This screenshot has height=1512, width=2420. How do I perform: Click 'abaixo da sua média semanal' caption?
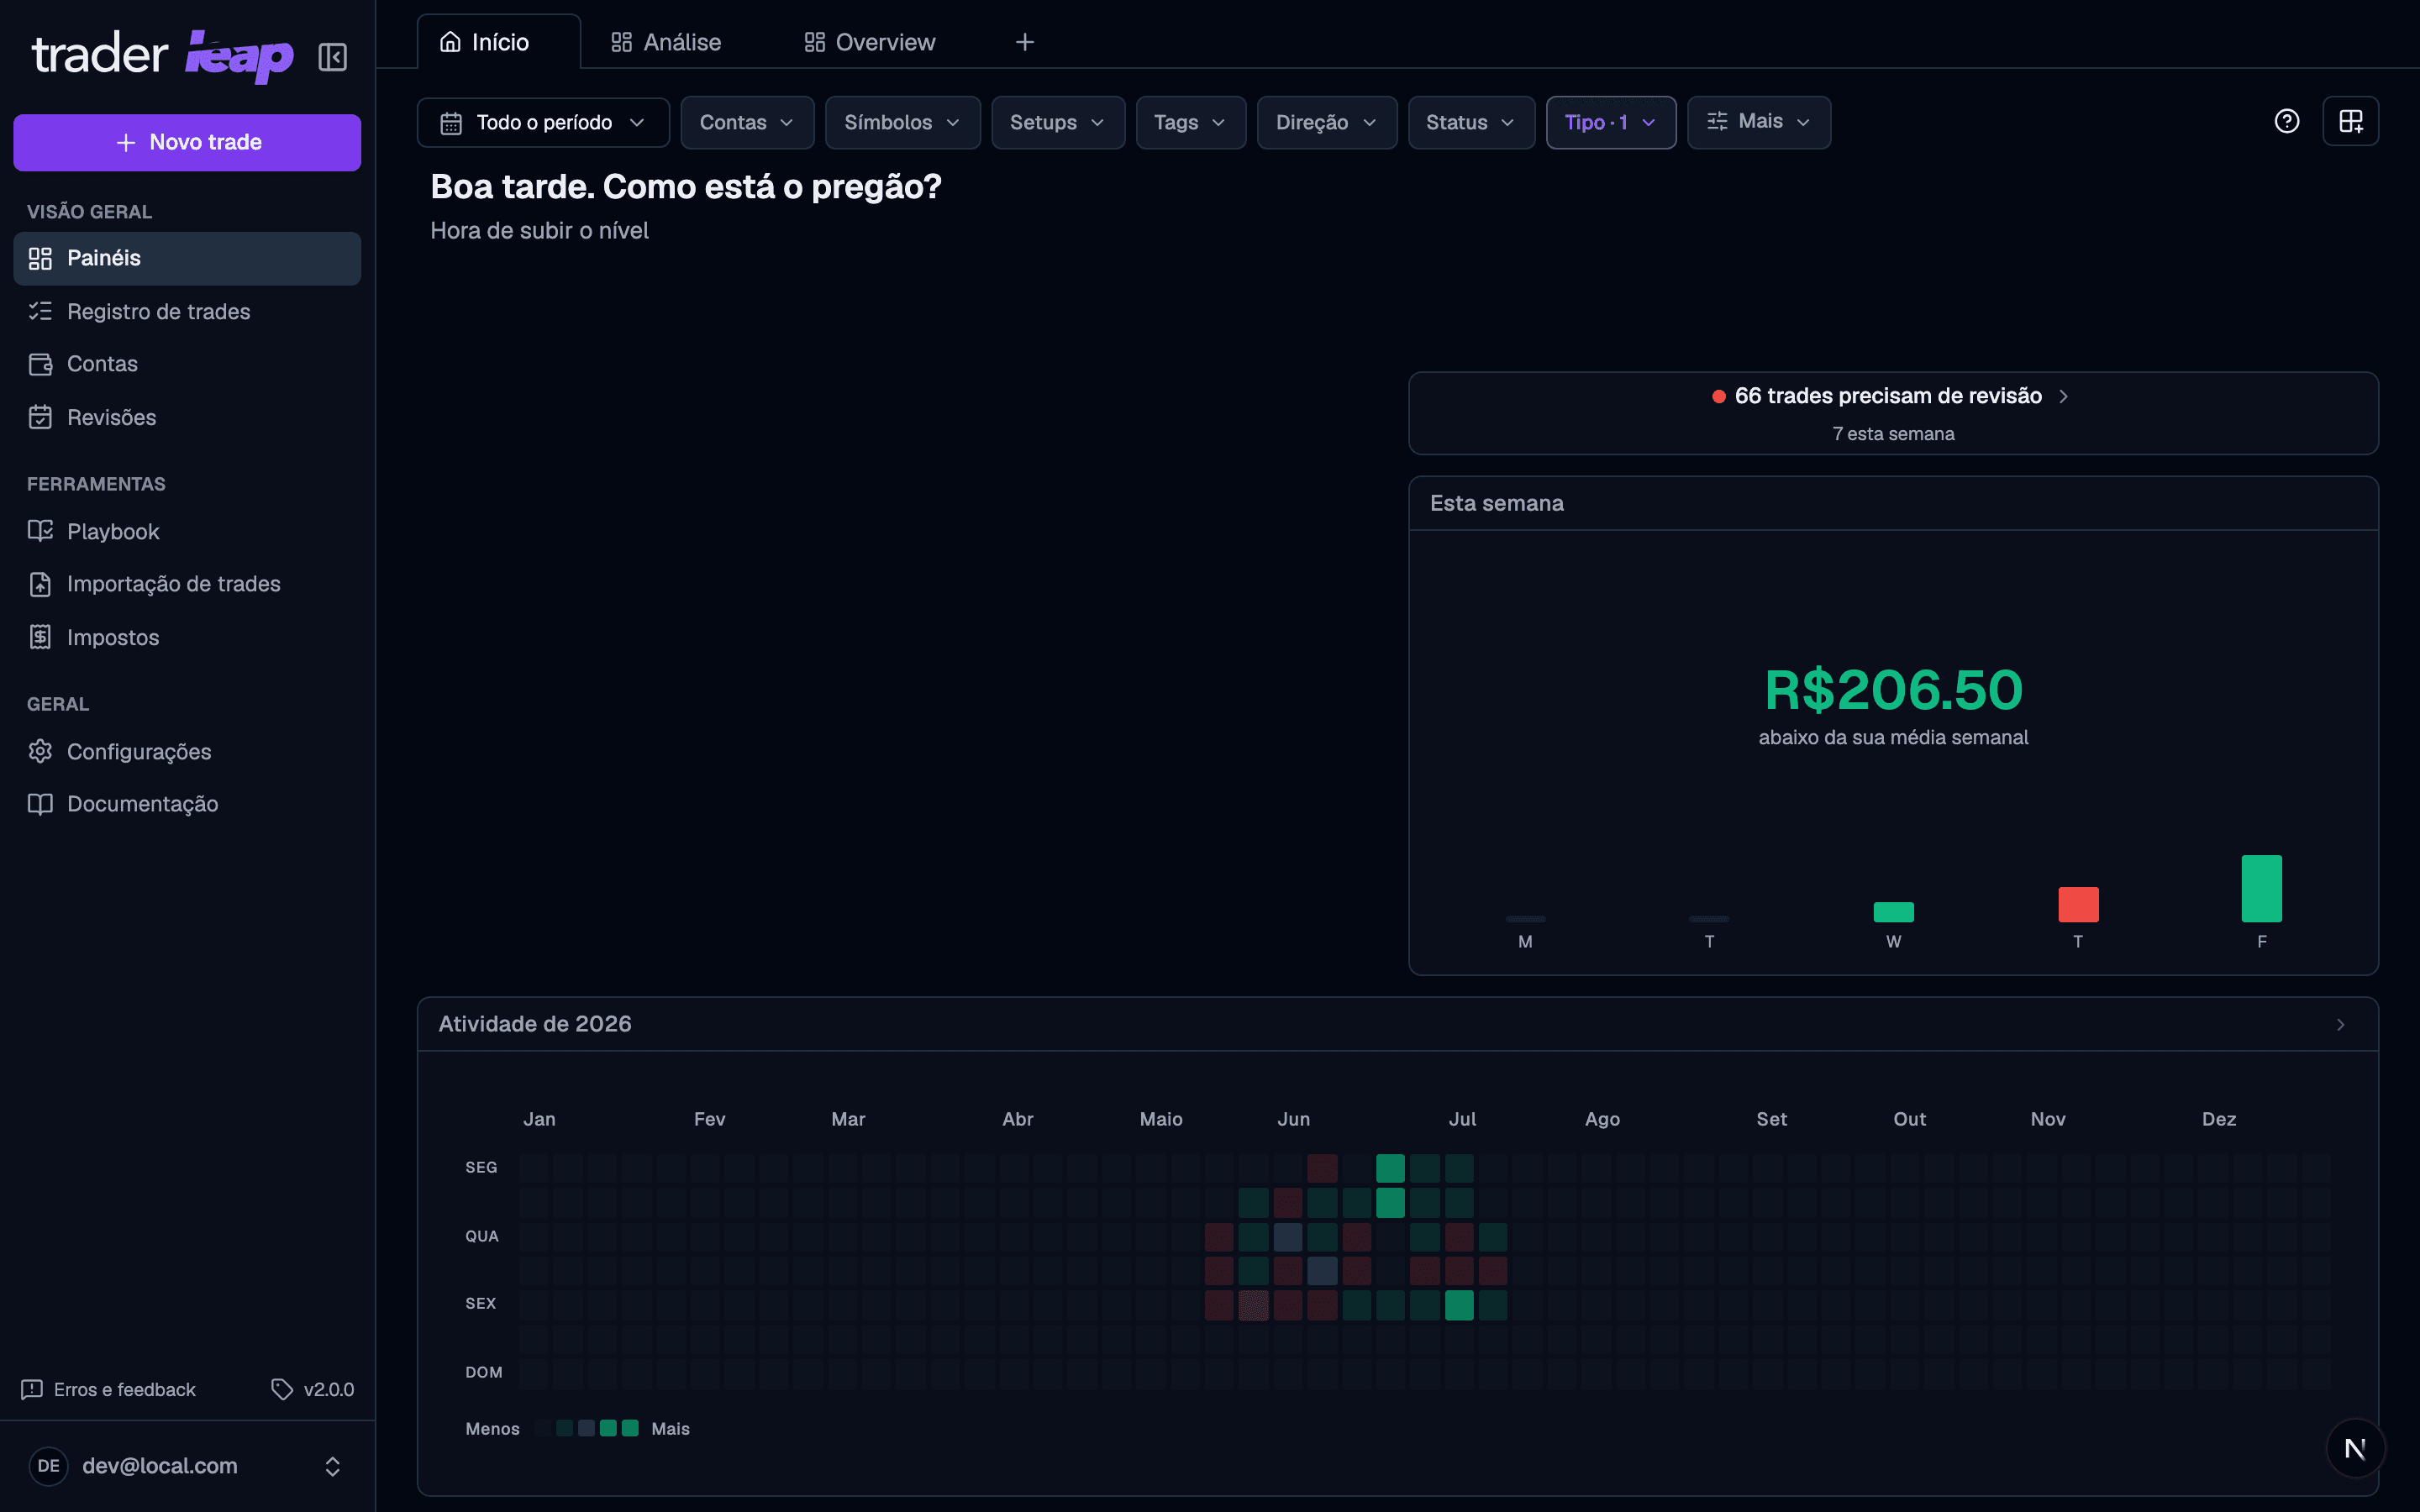pos(1893,737)
